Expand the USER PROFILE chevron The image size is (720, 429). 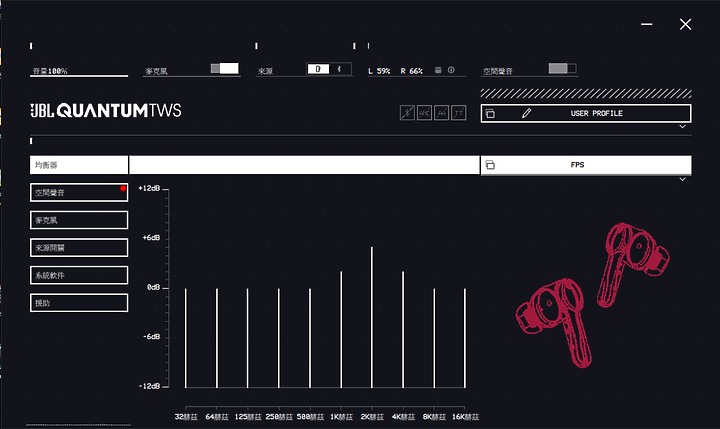(x=683, y=127)
